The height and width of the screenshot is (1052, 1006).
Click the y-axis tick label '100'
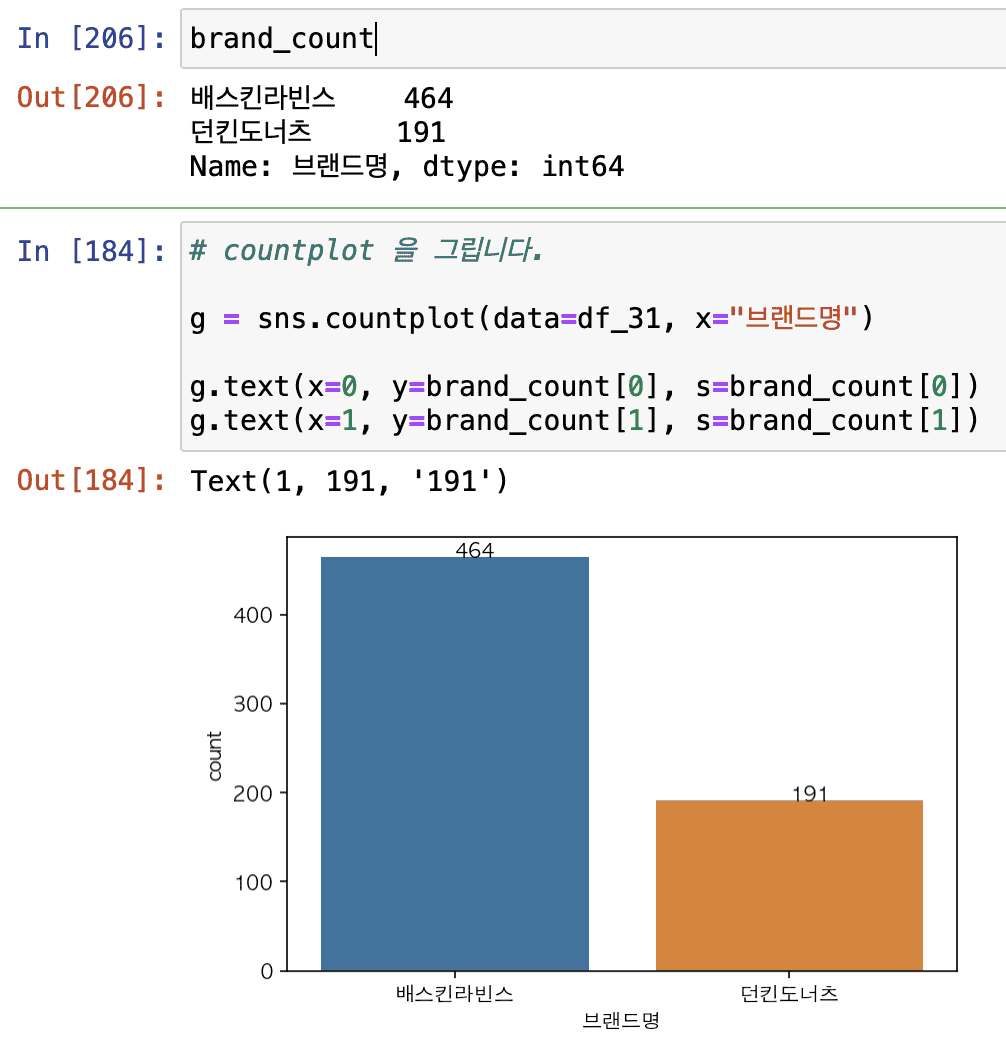coord(254,882)
